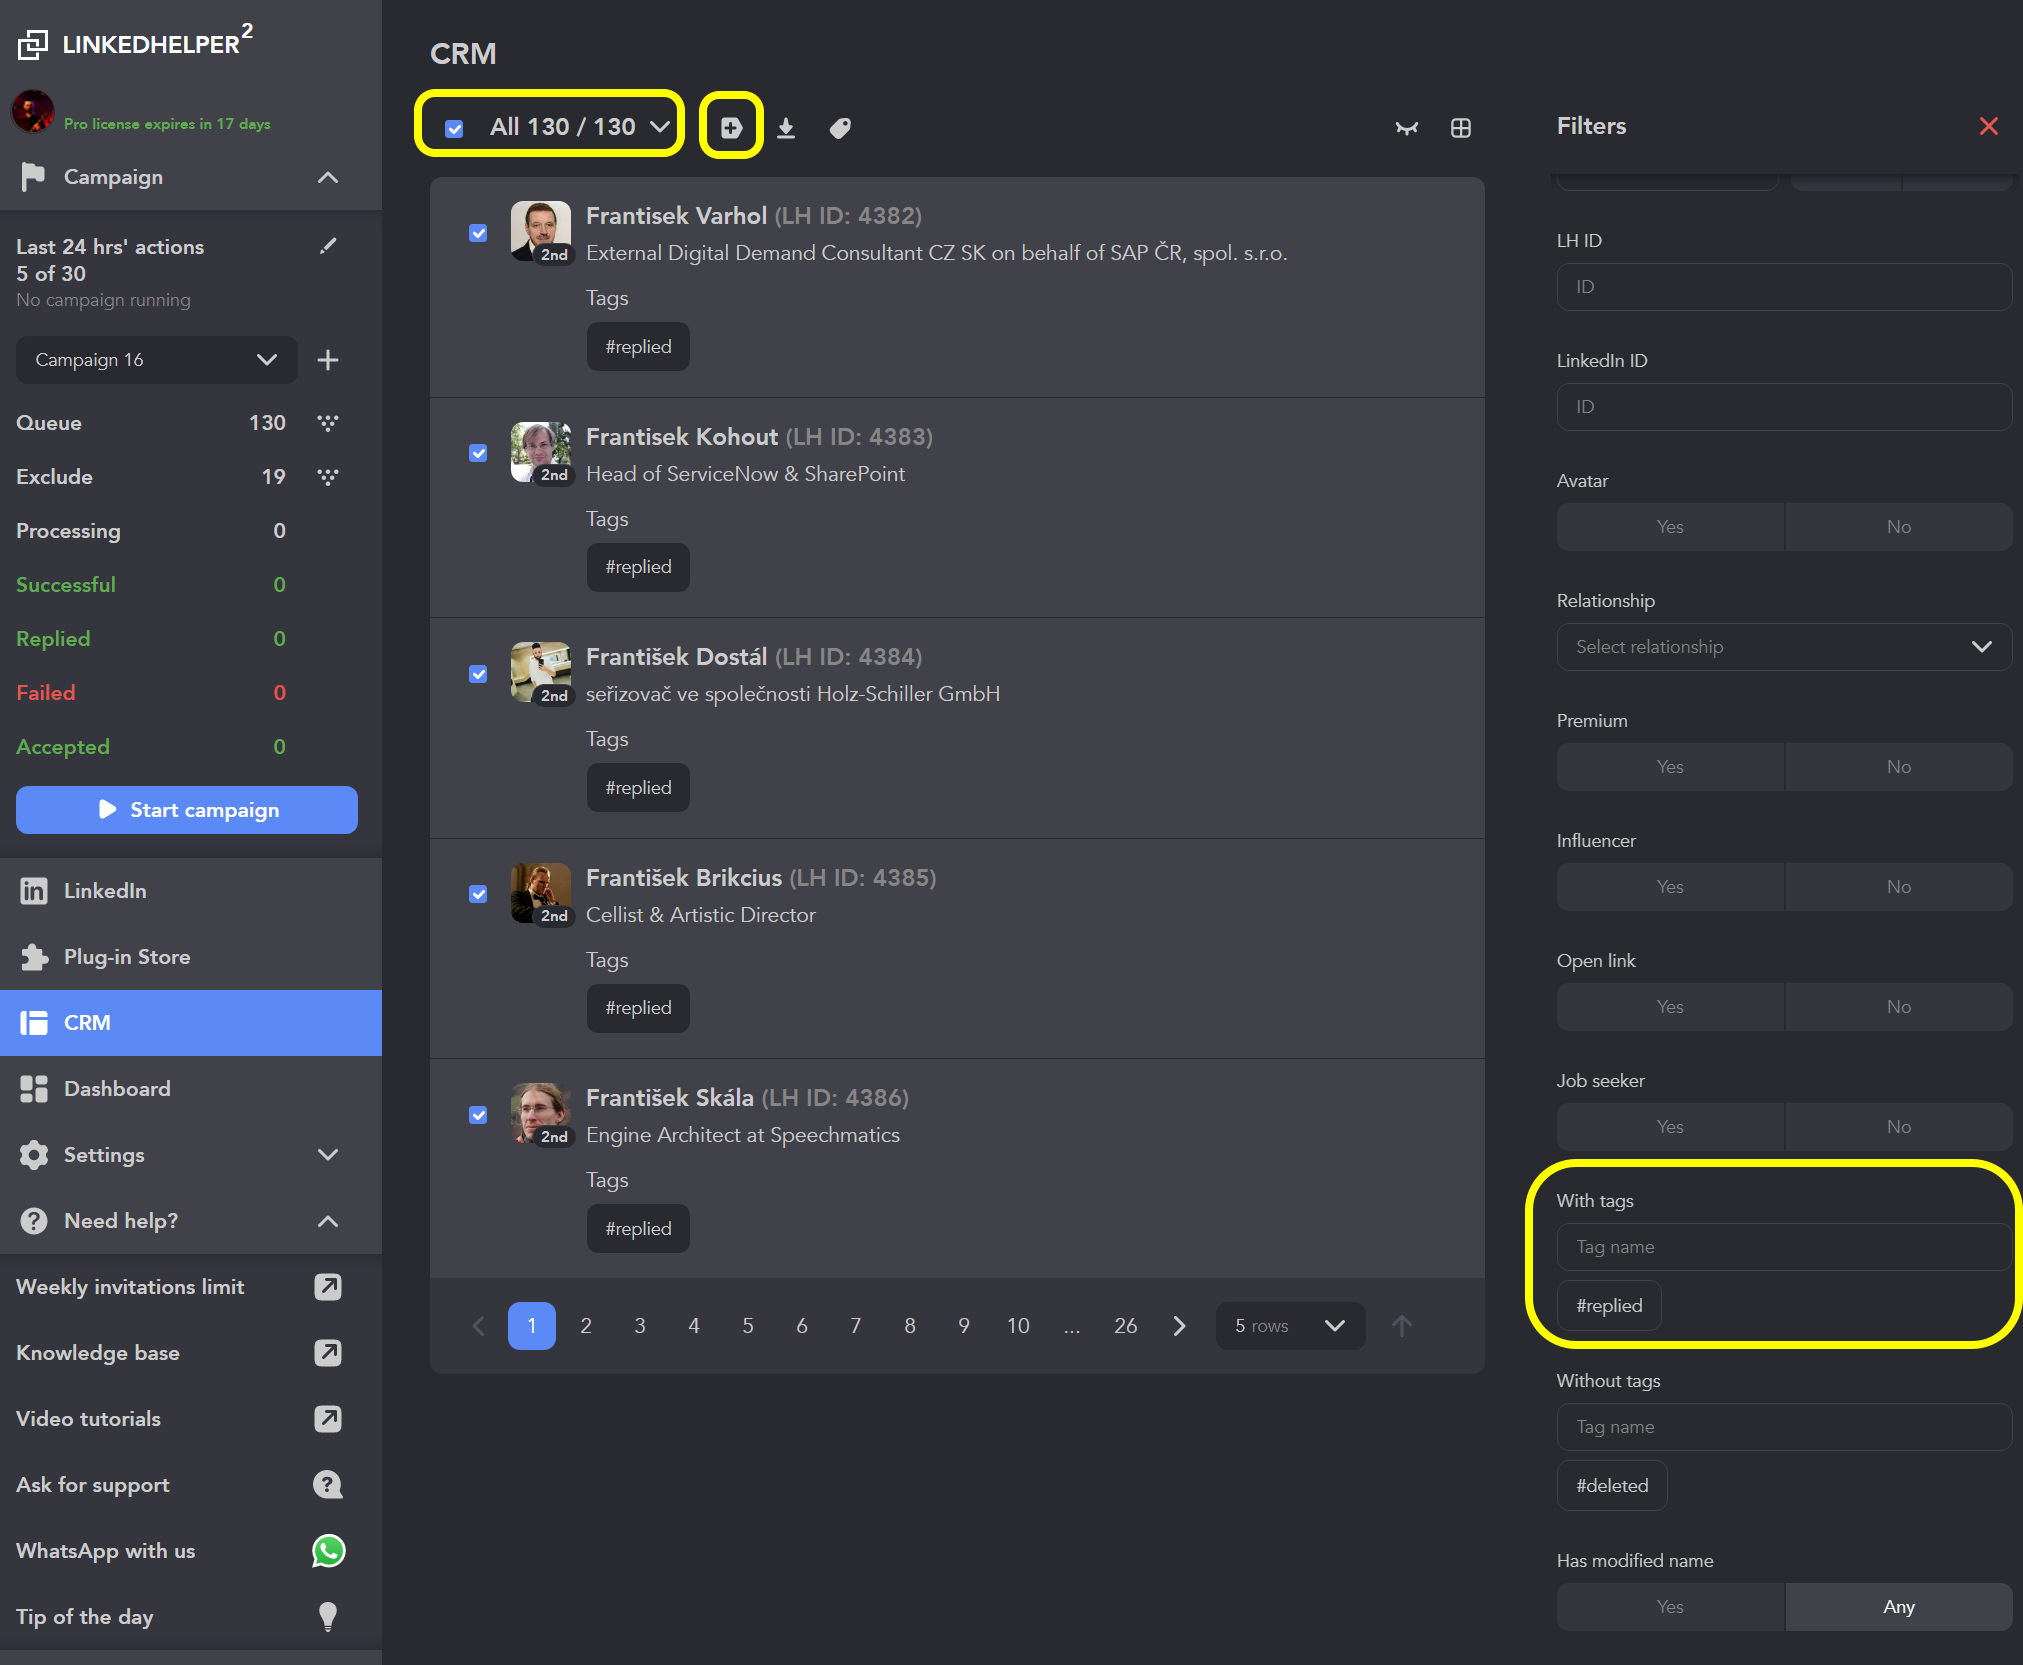
Task: Click the Without tags Tag name field
Action: pyautogui.click(x=1784, y=1427)
